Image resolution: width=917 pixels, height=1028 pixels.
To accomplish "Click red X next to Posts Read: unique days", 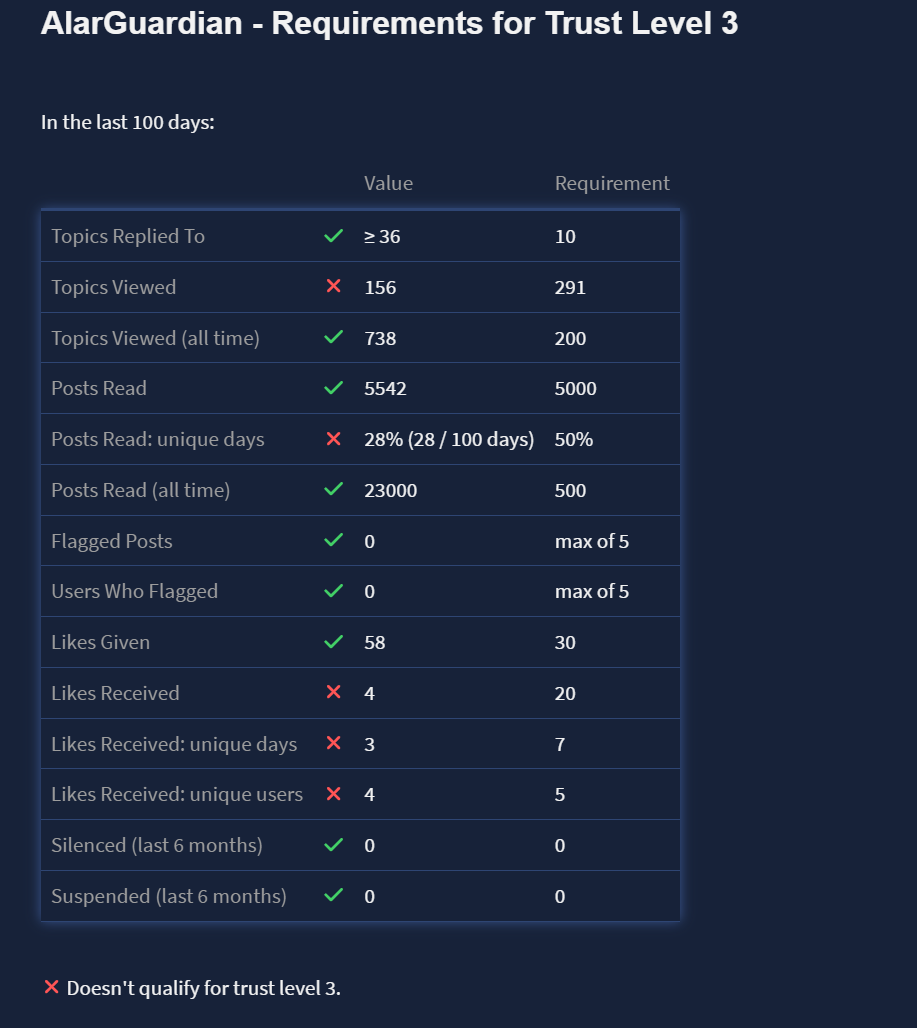I will (x=334, y=439).
